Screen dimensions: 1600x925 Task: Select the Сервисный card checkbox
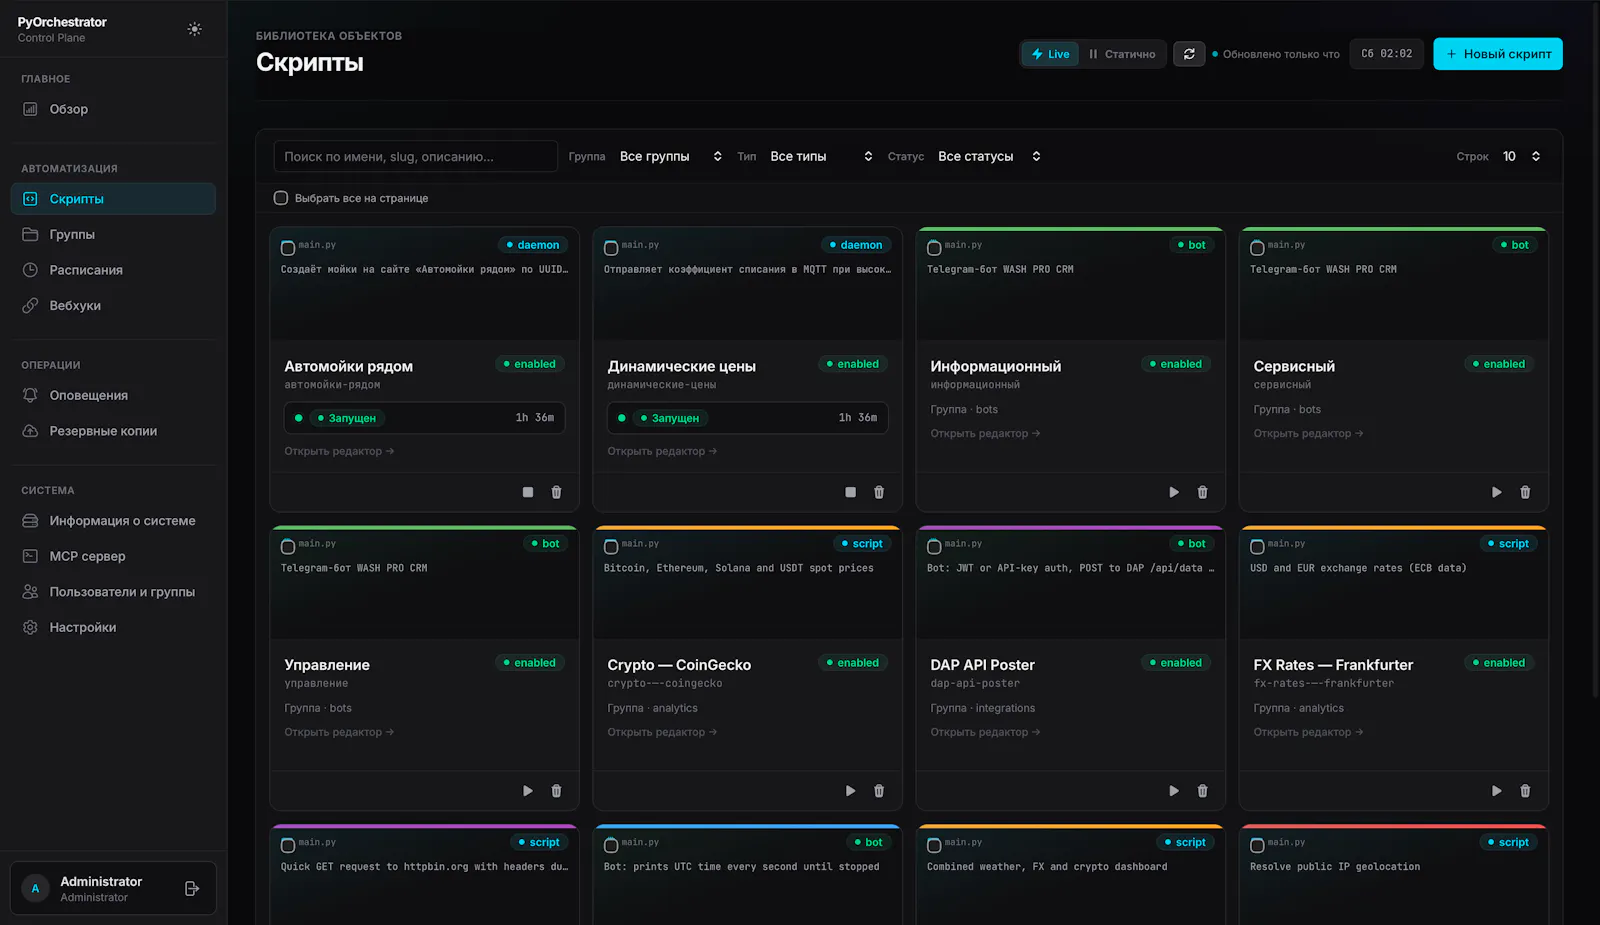tap(1257, 248)
